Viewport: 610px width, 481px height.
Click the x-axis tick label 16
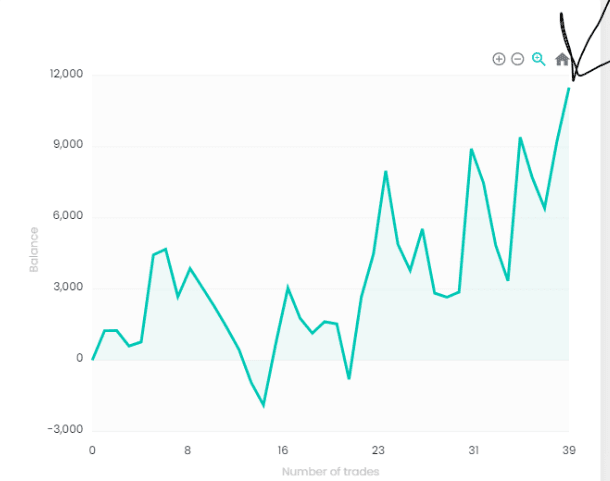pos(282,450)
